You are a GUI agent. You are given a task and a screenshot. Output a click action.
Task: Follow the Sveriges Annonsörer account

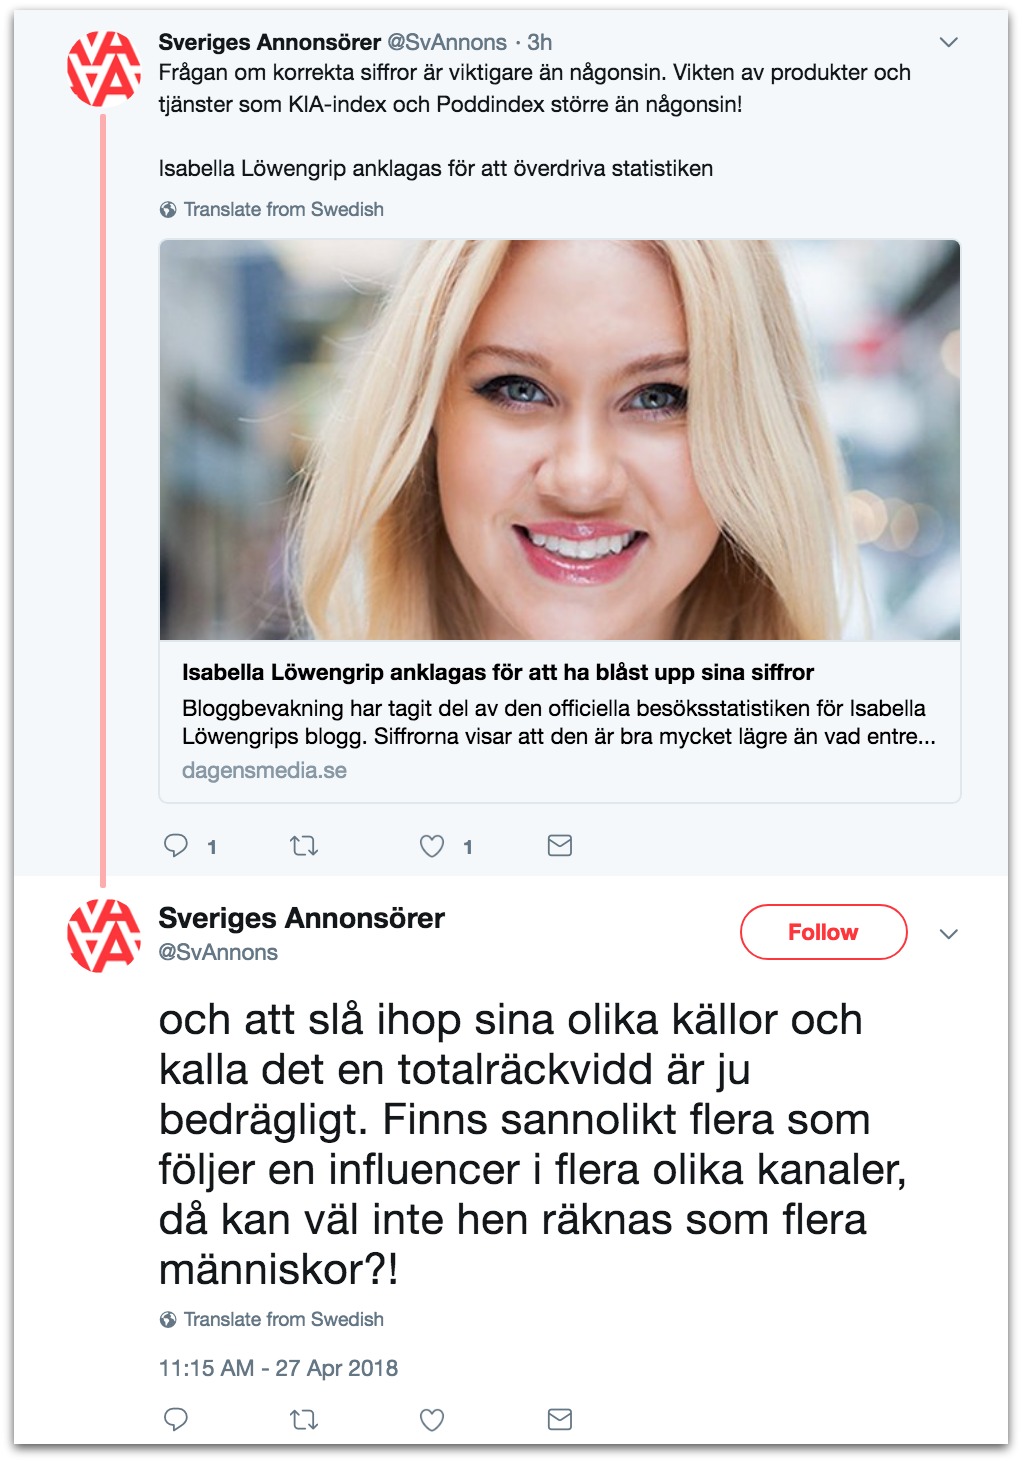tap(823, 932)
